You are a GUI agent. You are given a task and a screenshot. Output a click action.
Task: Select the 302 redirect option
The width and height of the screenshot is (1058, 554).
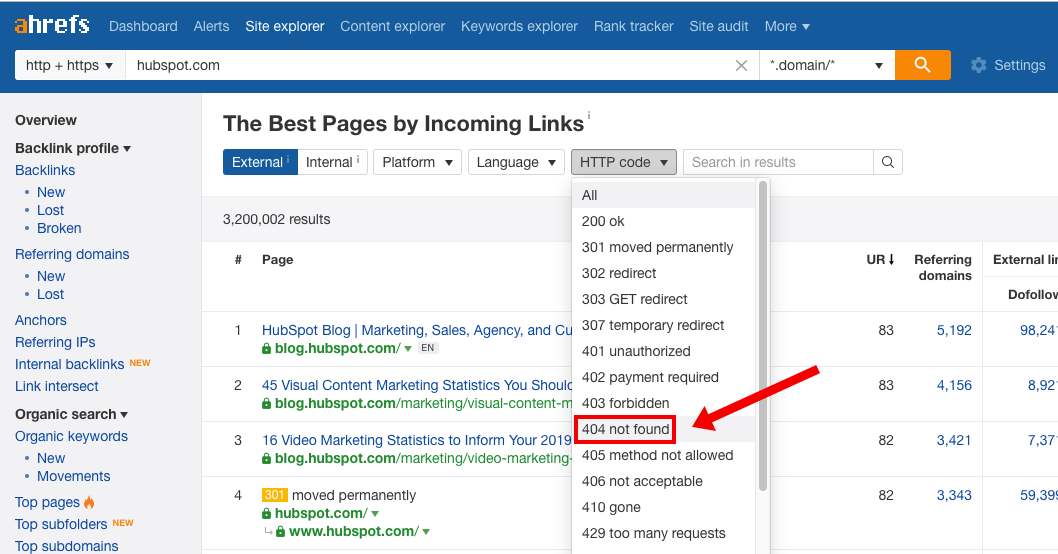(663, 273)
